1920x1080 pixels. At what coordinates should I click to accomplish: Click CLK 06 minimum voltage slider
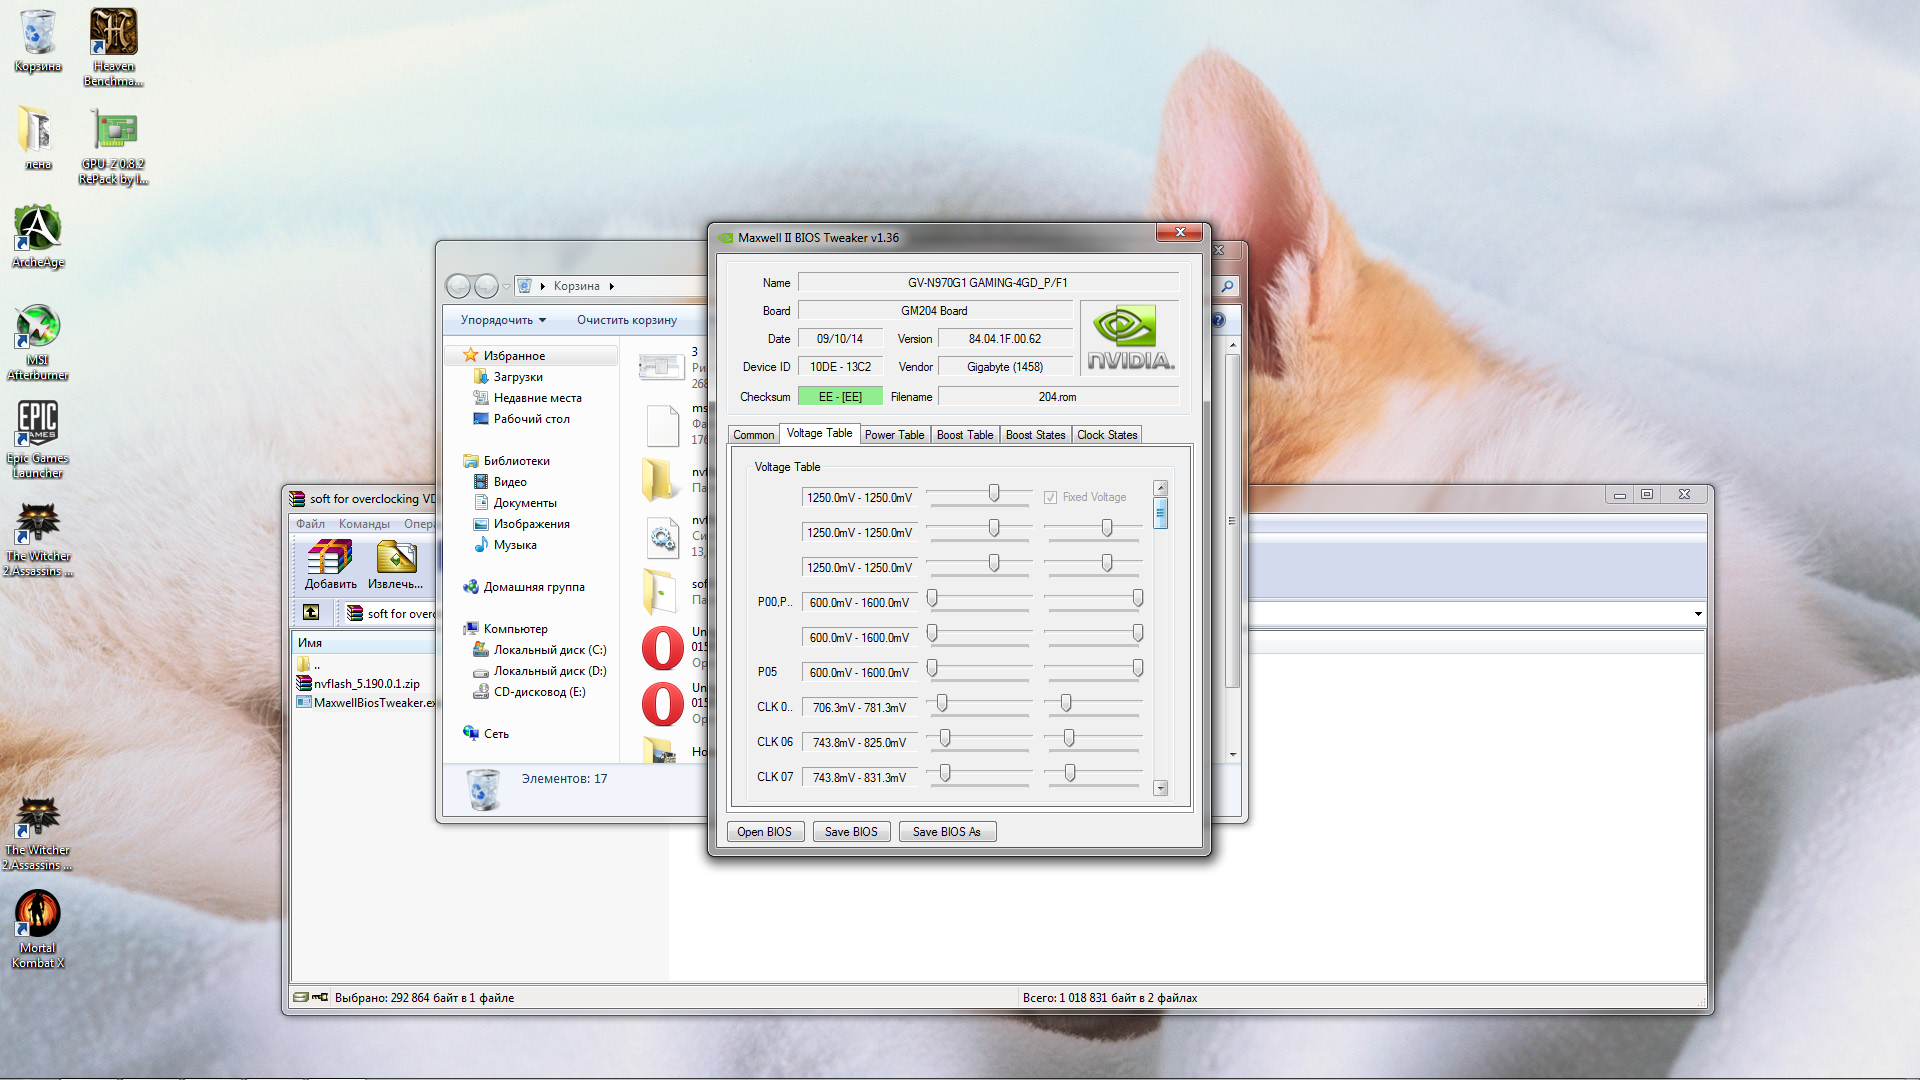945,739
